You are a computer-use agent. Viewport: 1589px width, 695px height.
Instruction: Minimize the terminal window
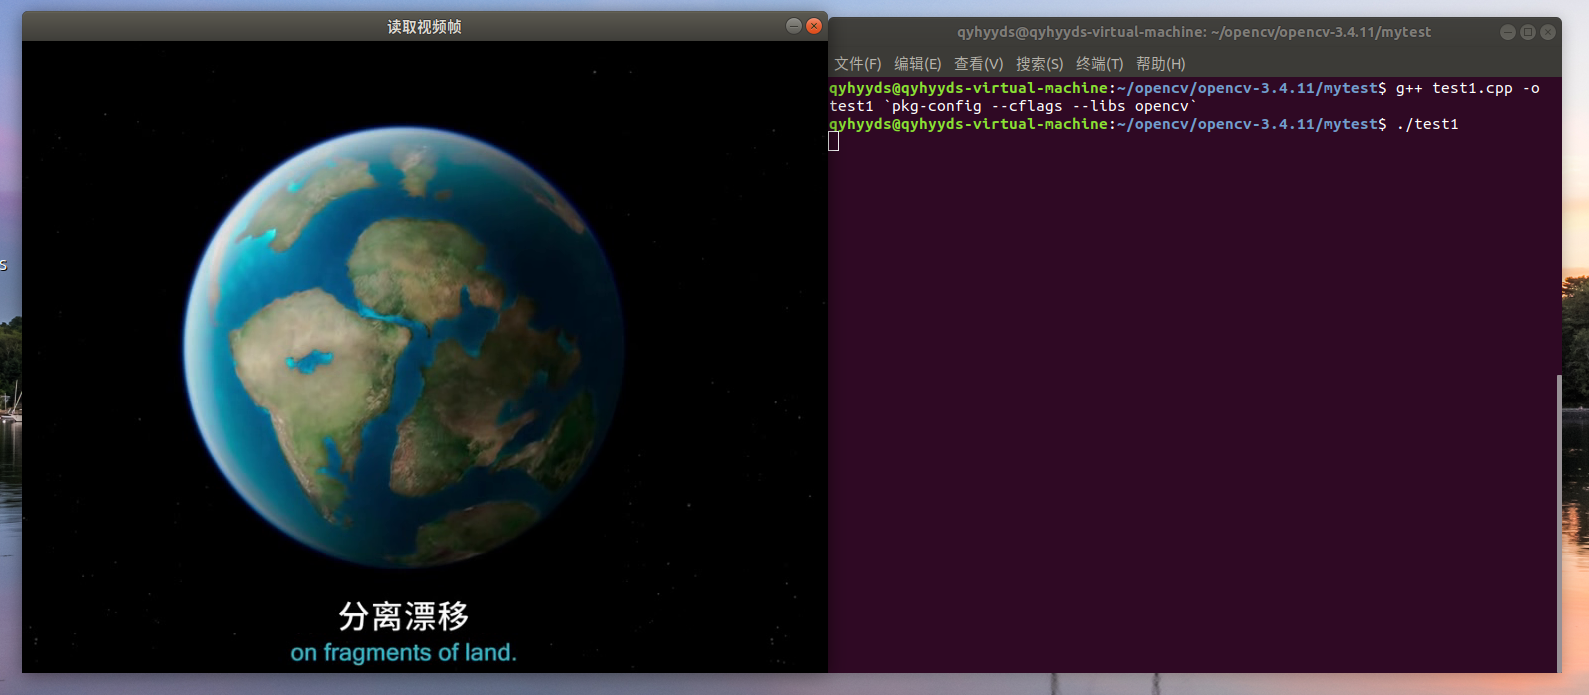pyautogui.click(x=1508, y=32)
